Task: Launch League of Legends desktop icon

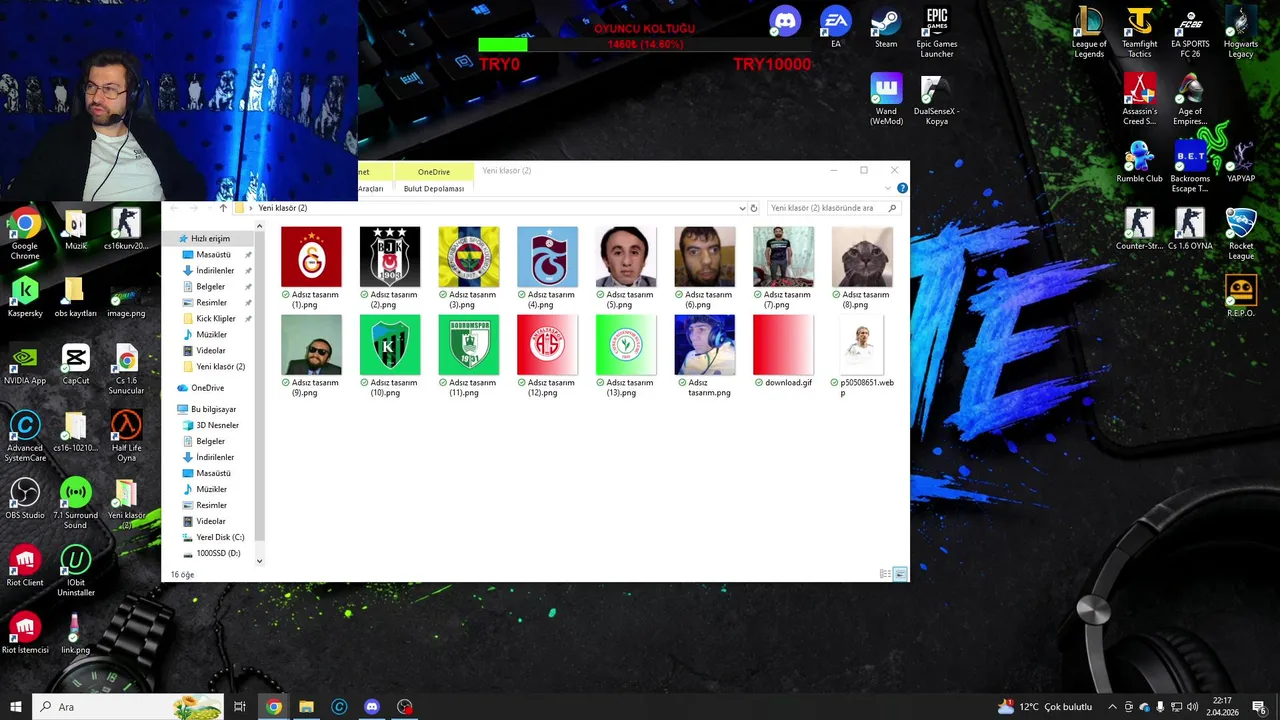Action: (1089, 32)
